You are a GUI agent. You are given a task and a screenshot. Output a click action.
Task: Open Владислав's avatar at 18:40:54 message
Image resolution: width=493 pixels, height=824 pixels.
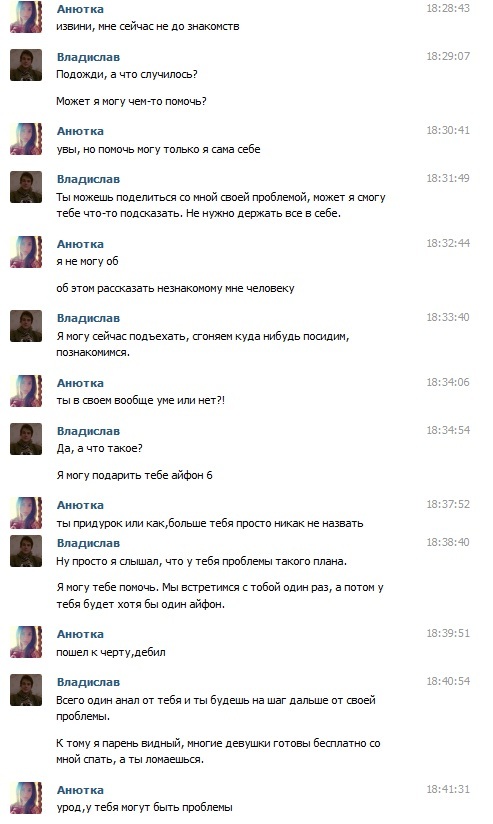click(26, 690)
